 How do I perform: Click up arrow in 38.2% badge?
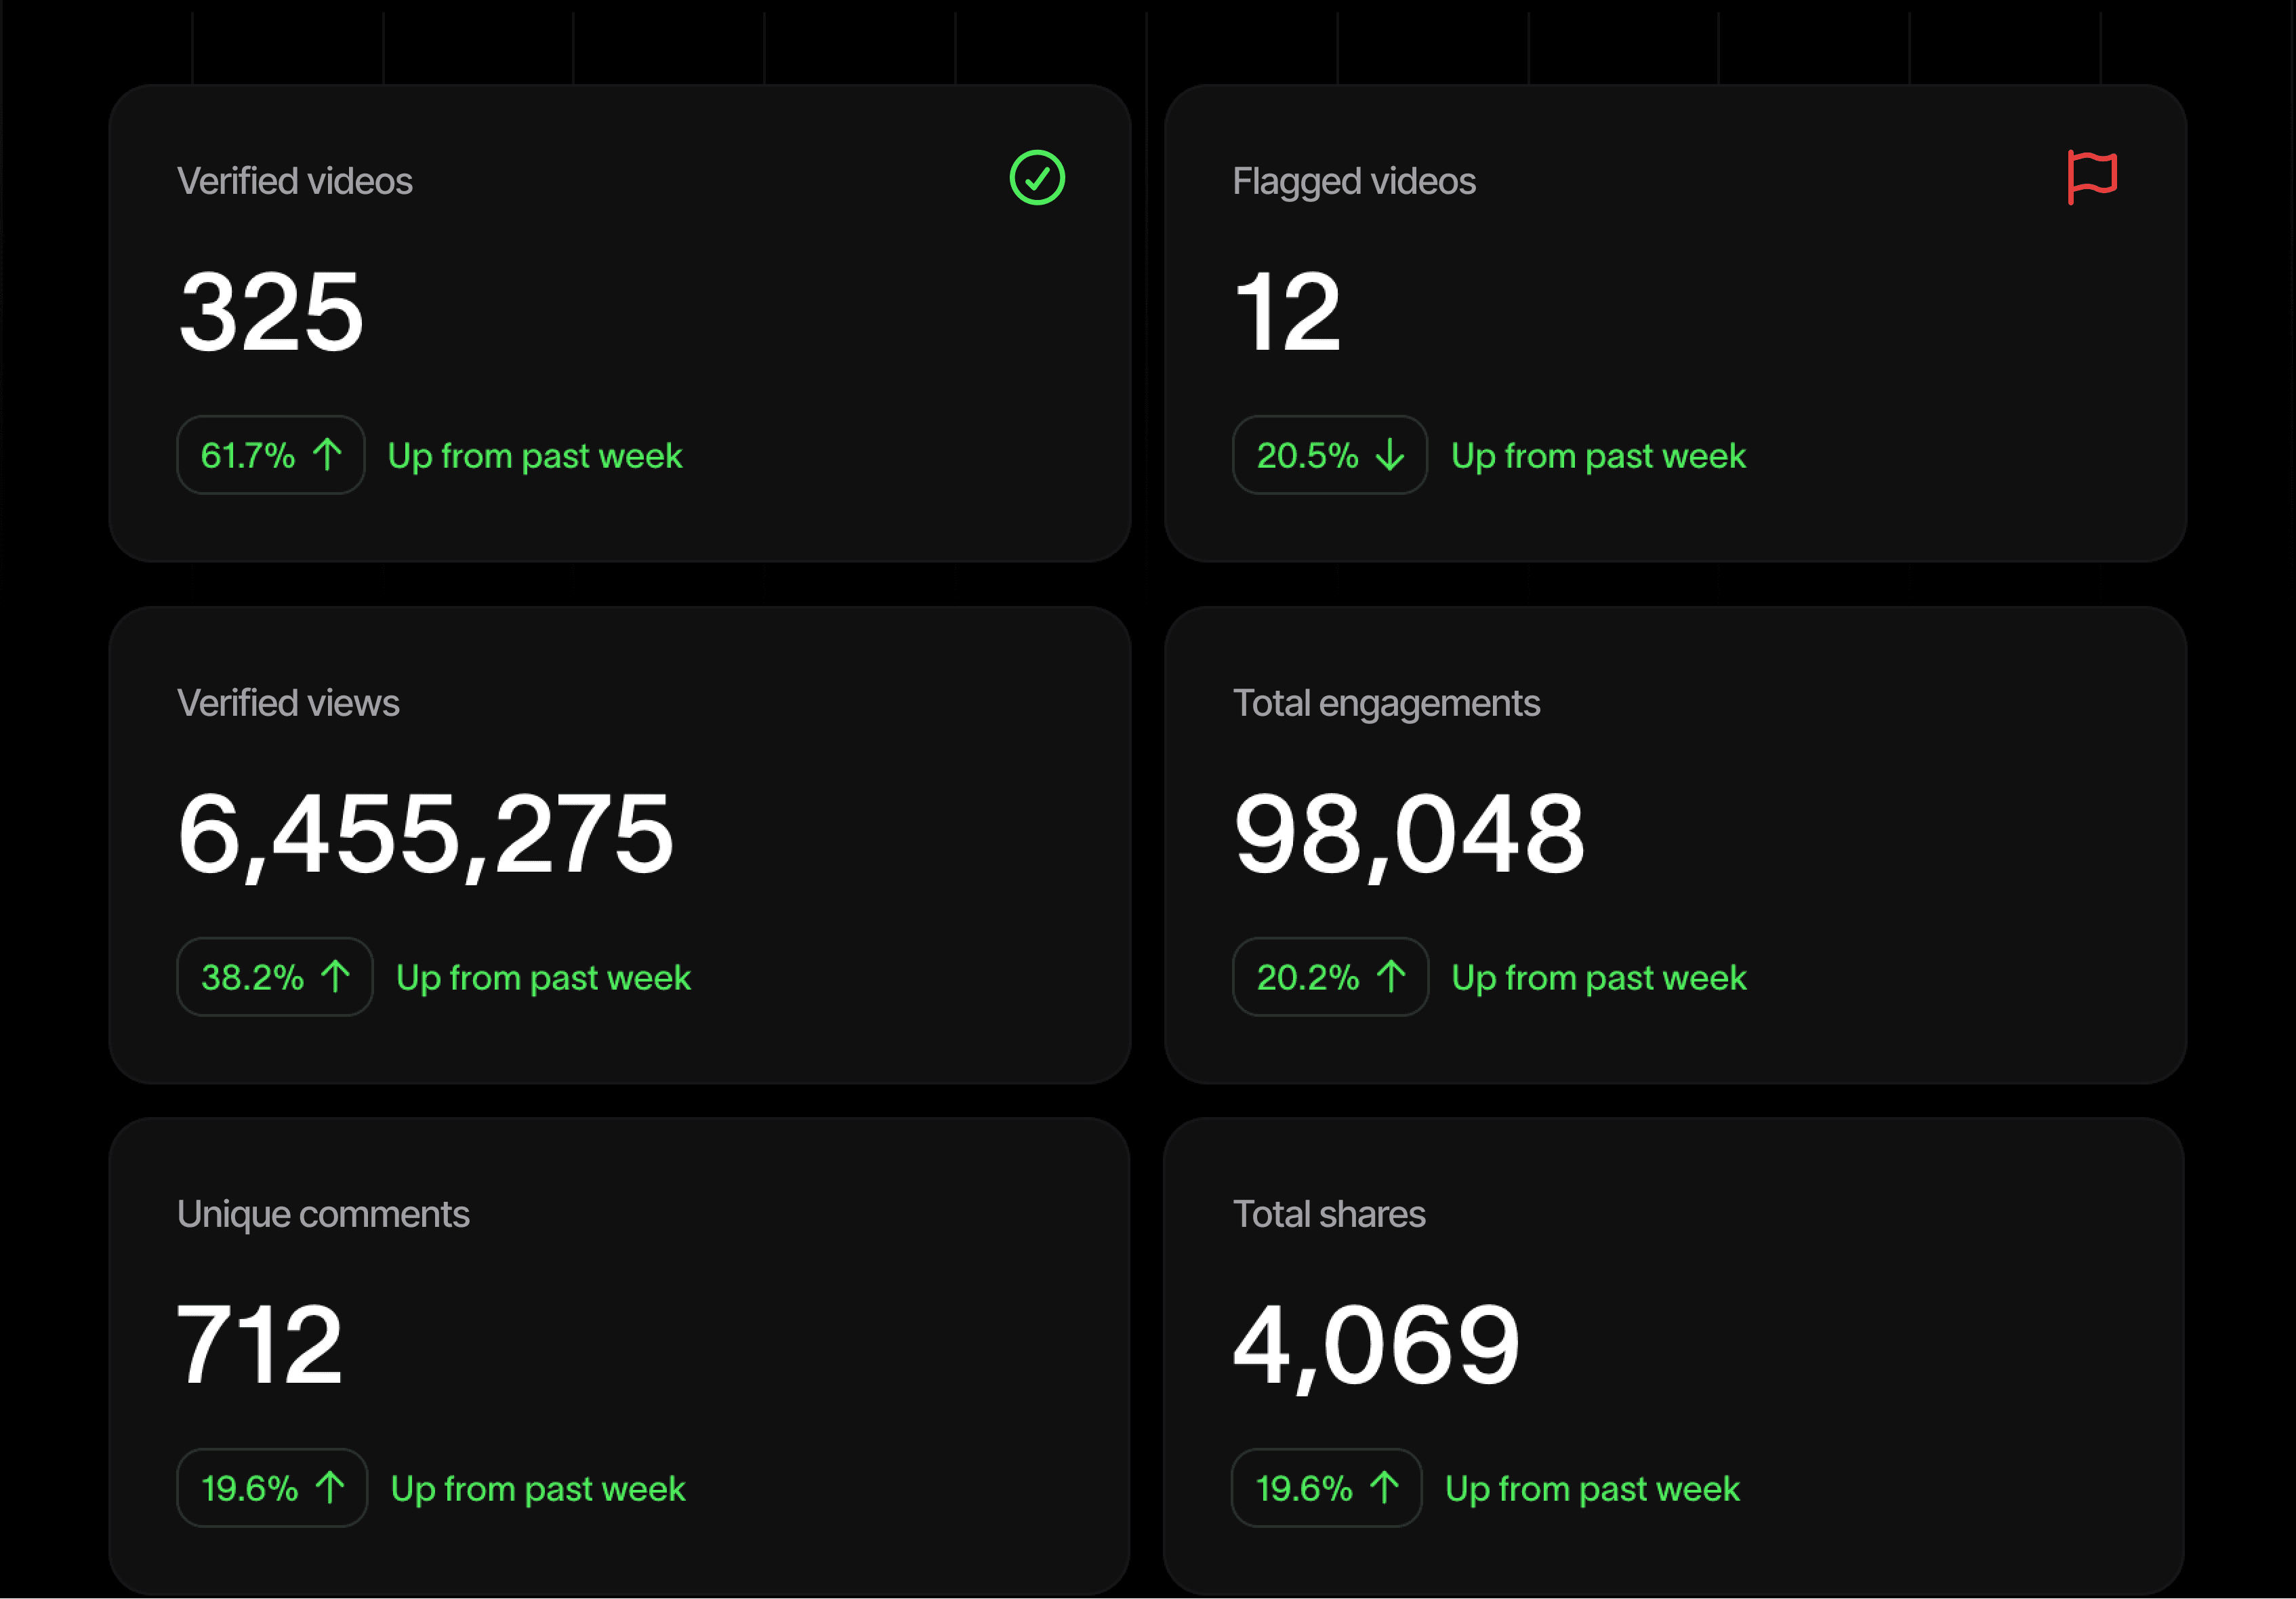coord(335,976)
